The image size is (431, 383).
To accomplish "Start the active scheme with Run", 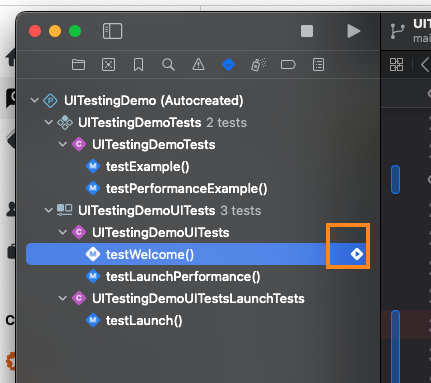I will pyautogui.click(x=353, y=31).
